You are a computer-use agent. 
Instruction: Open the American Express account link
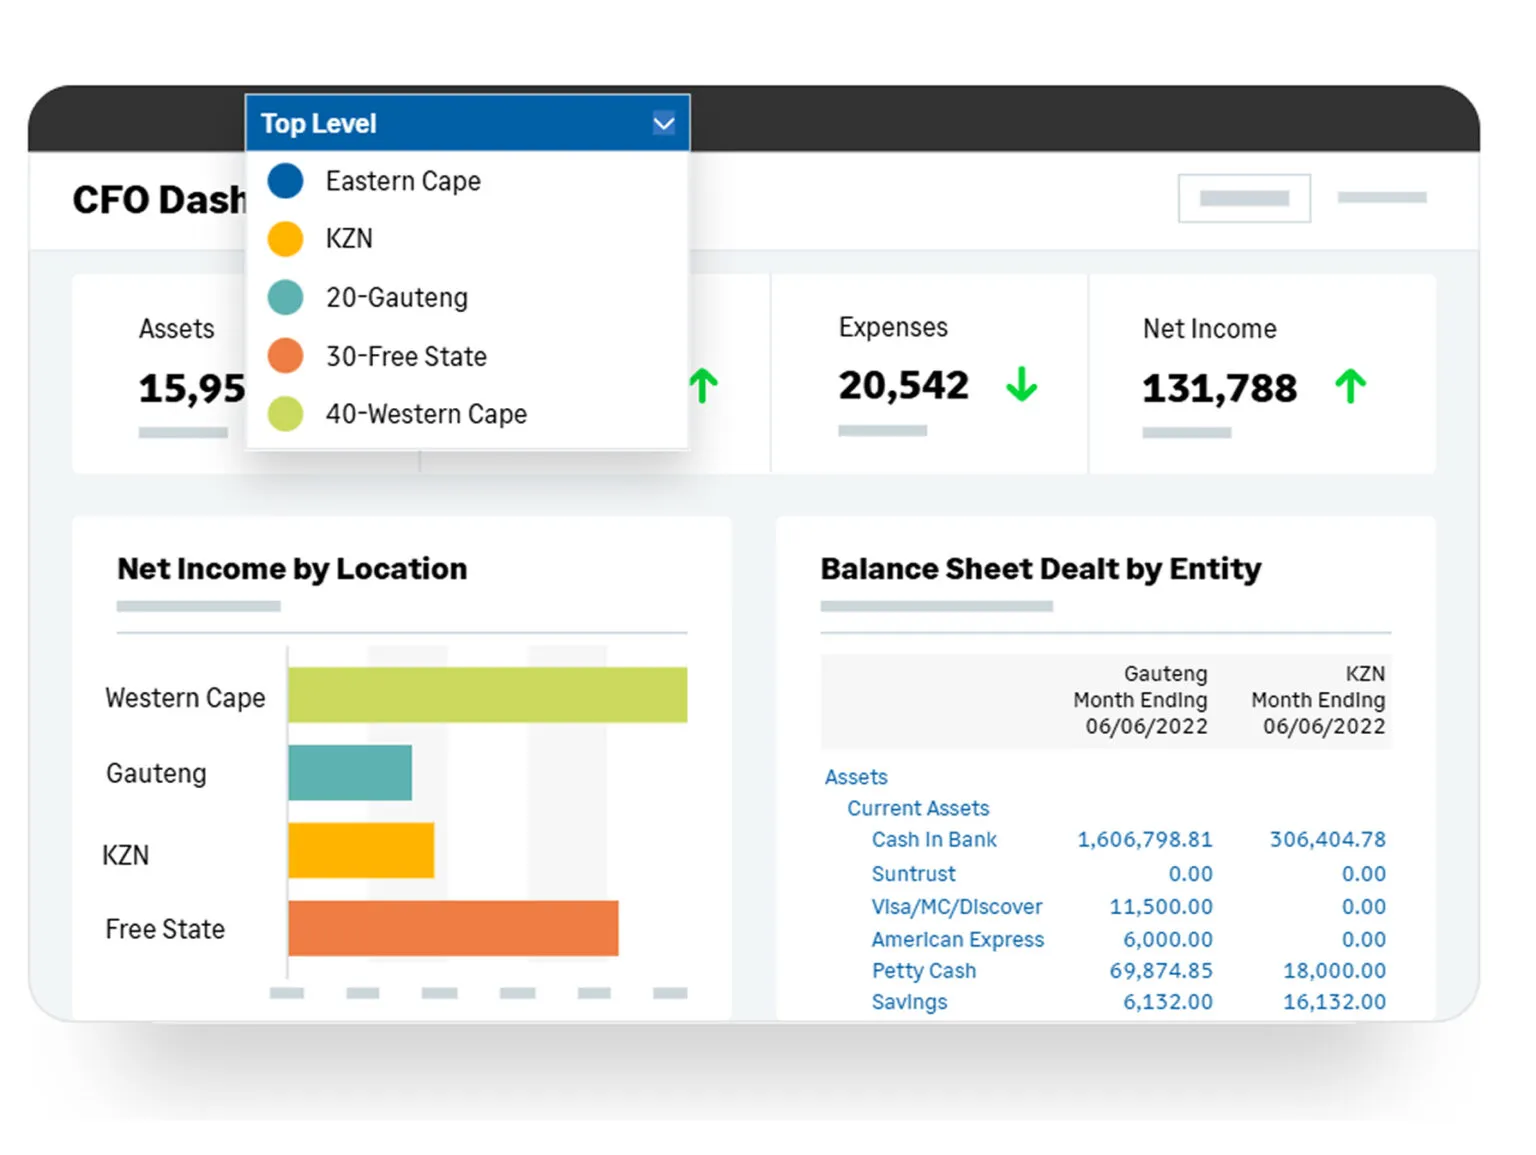pyautogui.click(x=957, y=939)
